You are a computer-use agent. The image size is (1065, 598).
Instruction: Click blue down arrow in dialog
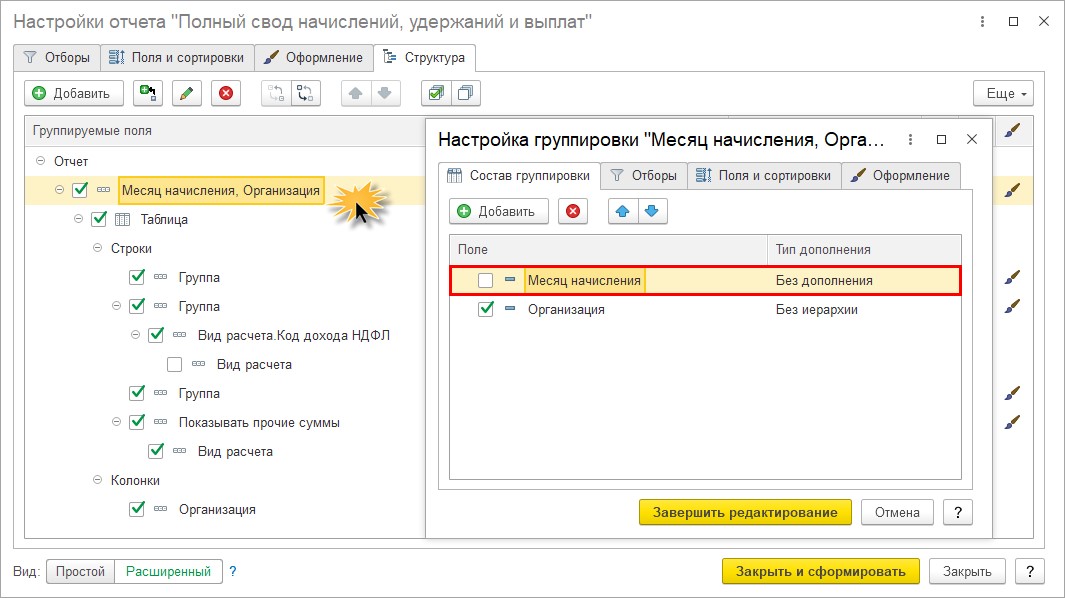[652, 211]
